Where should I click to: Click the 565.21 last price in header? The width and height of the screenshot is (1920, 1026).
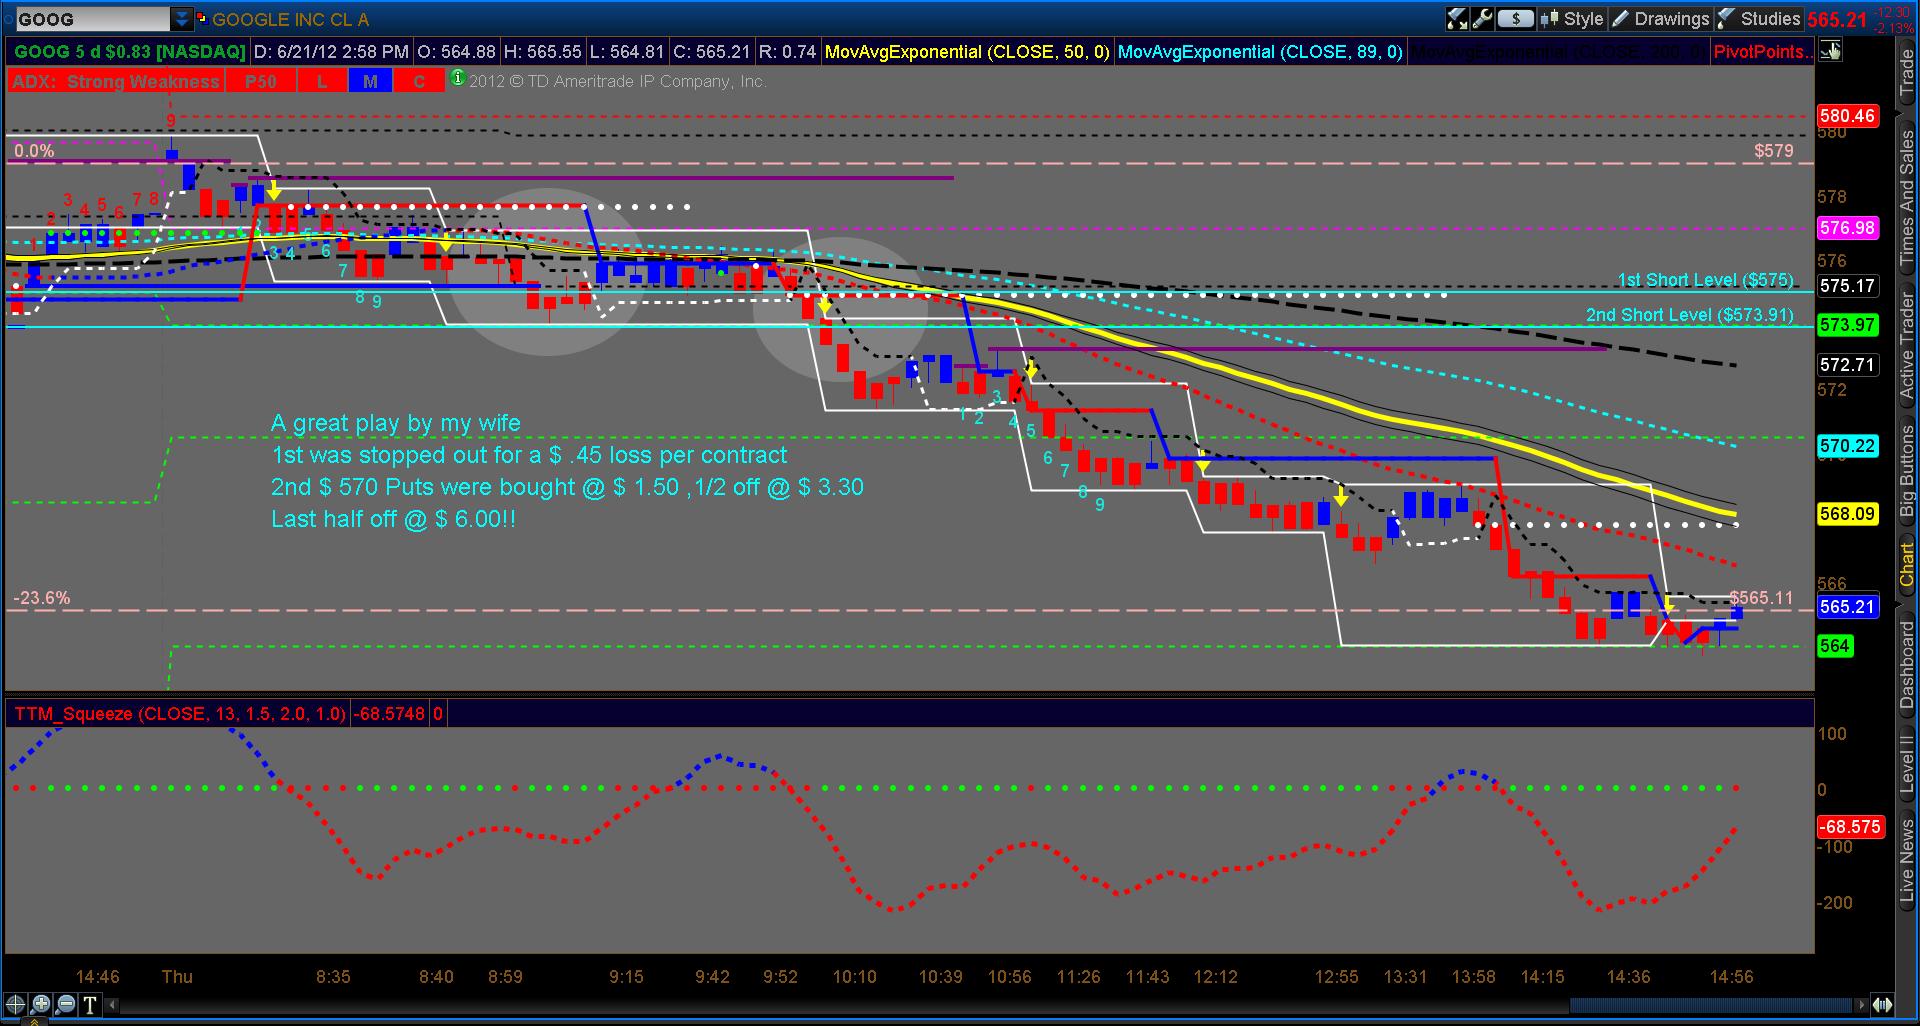pos(1837,19)
